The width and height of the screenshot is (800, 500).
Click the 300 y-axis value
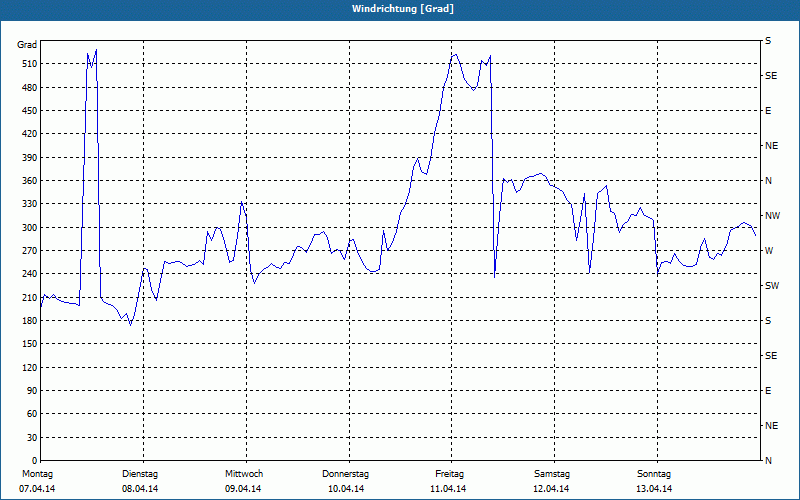(29, 228)
